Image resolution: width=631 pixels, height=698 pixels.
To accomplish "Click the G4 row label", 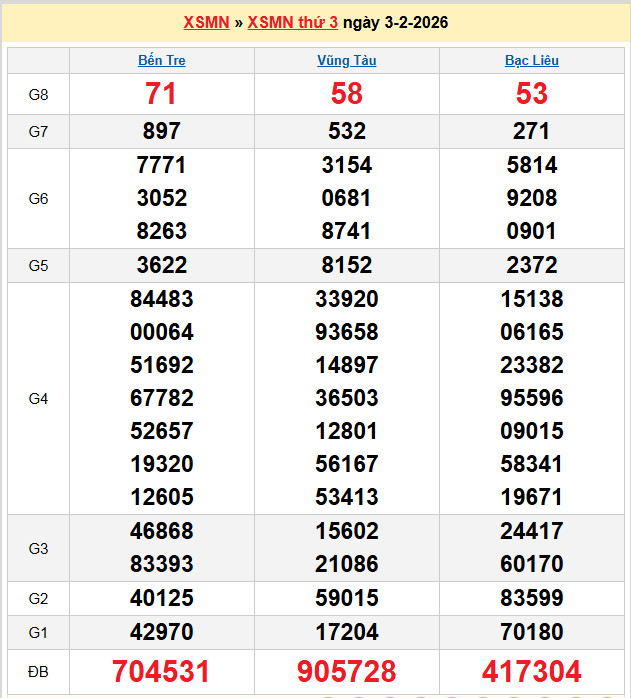I will click(38, 398).
